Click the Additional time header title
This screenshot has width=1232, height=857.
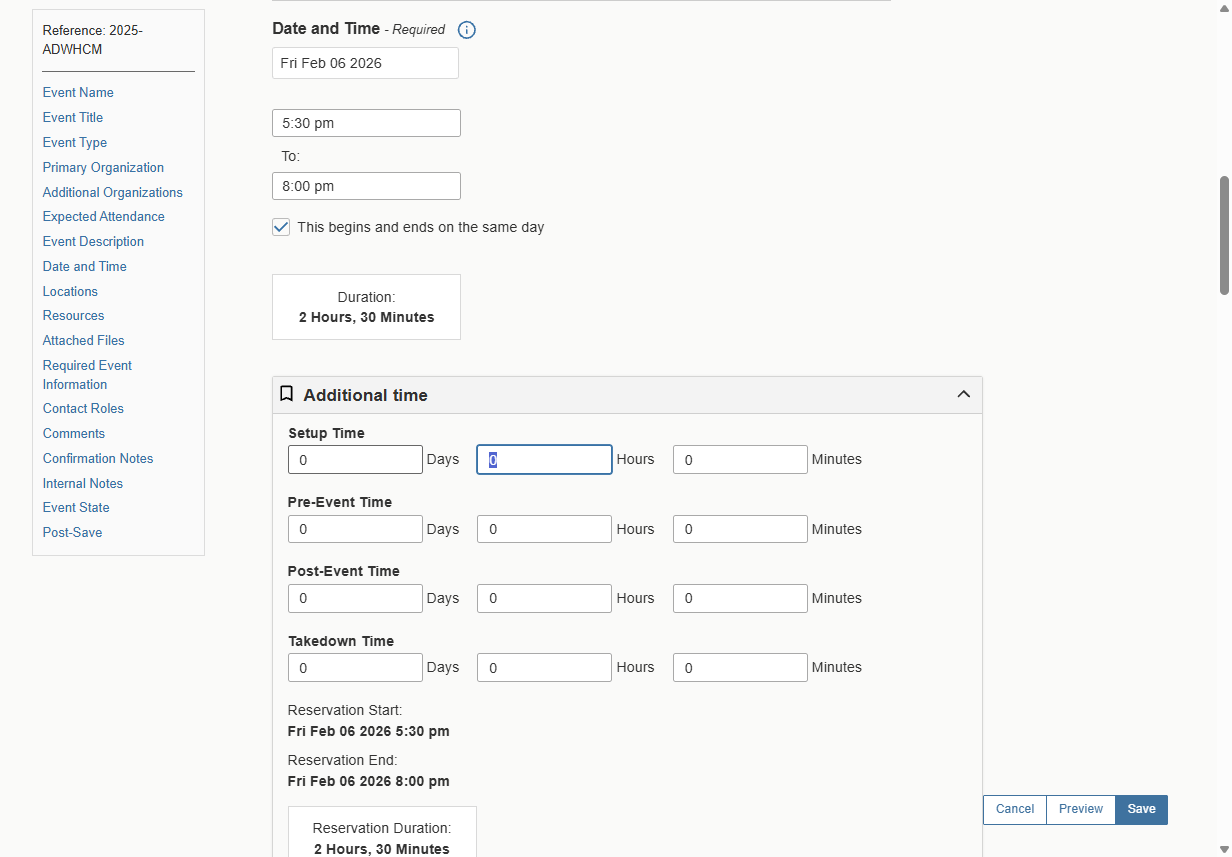(365, 395)
